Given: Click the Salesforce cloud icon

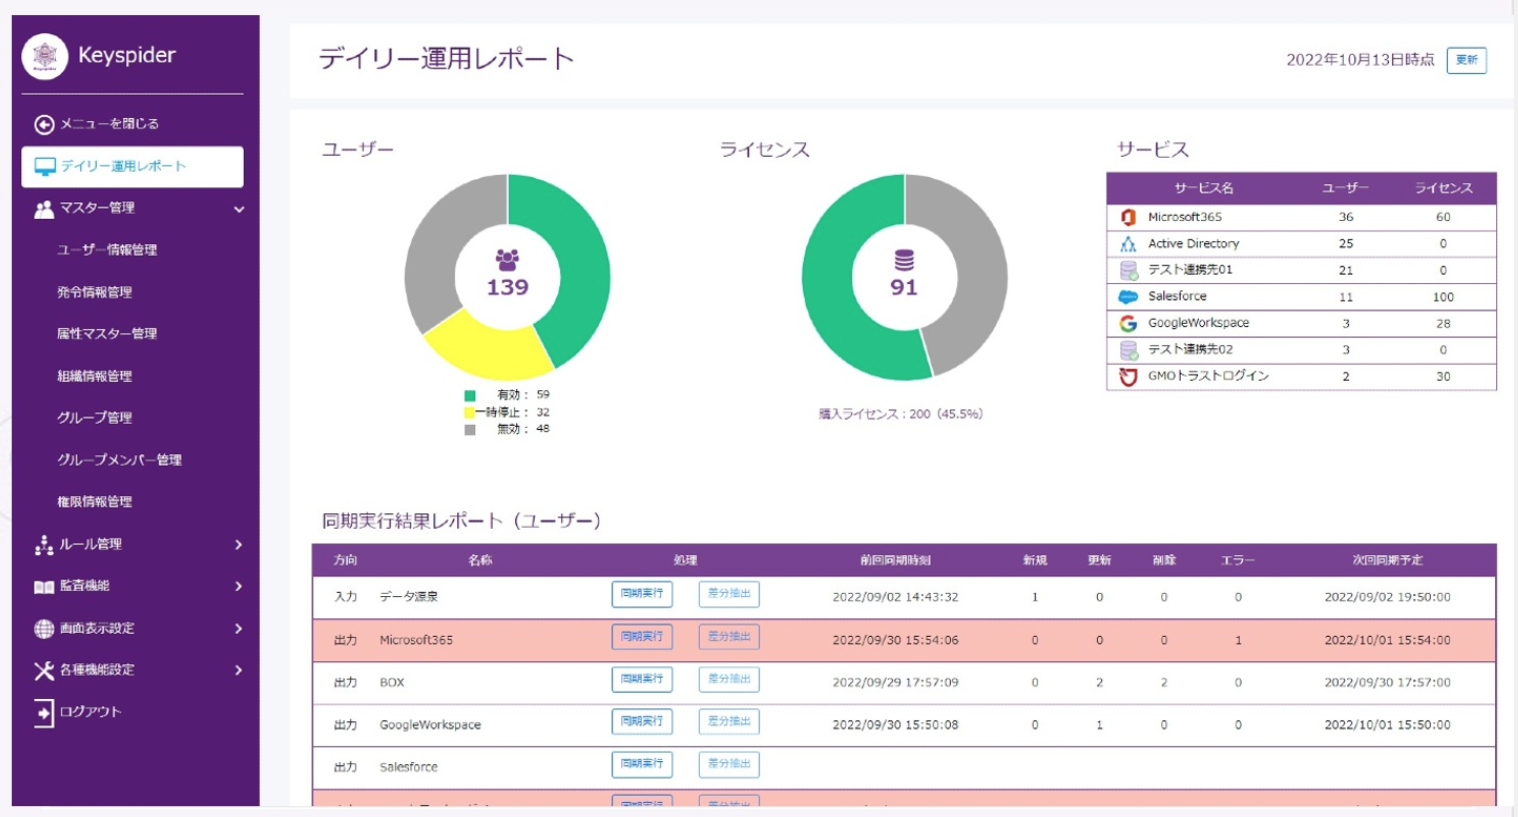Looking at the screenshot, I should pyautogui.click(x=1128, y=297).
